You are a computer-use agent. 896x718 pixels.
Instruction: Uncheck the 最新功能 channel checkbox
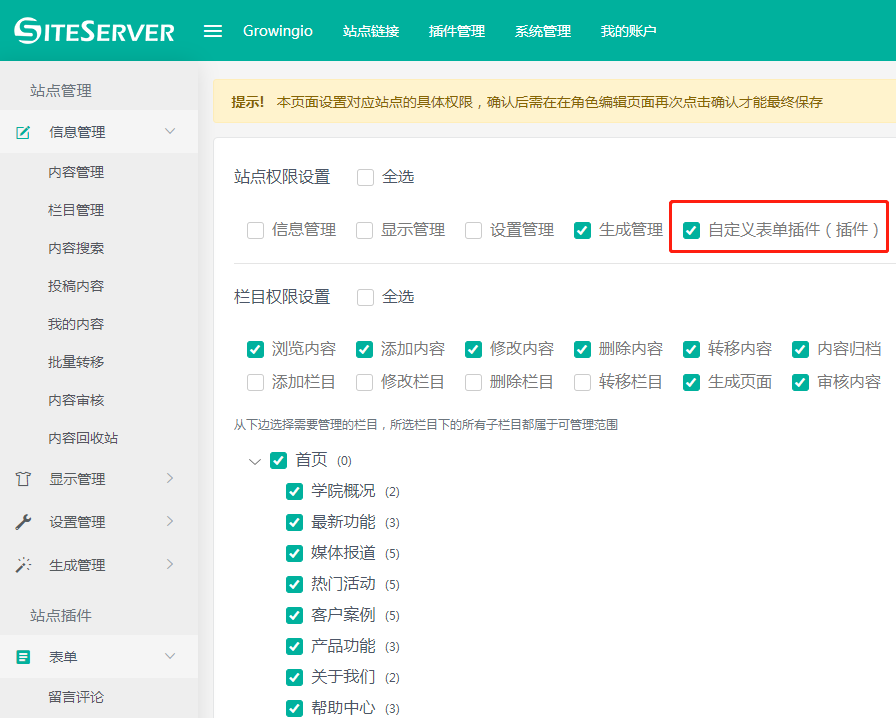click(x=294, y=522)
